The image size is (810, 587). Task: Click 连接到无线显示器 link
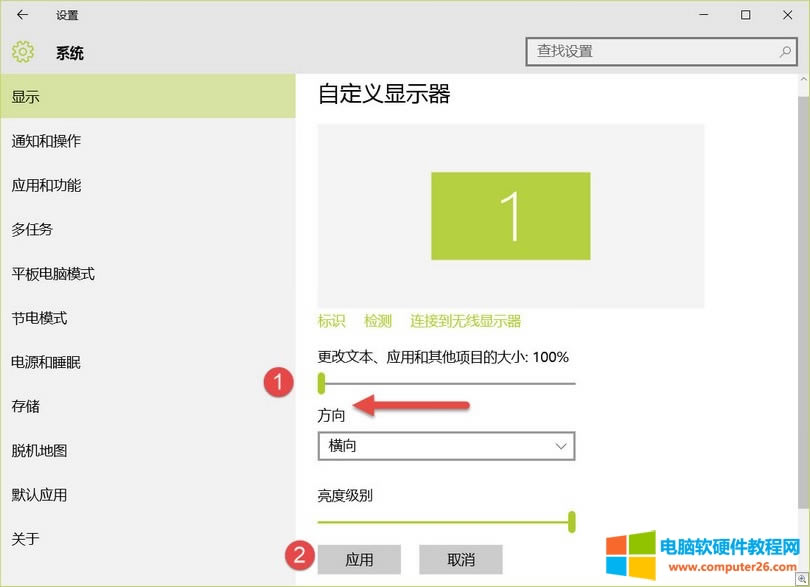(x=465, y=321)
